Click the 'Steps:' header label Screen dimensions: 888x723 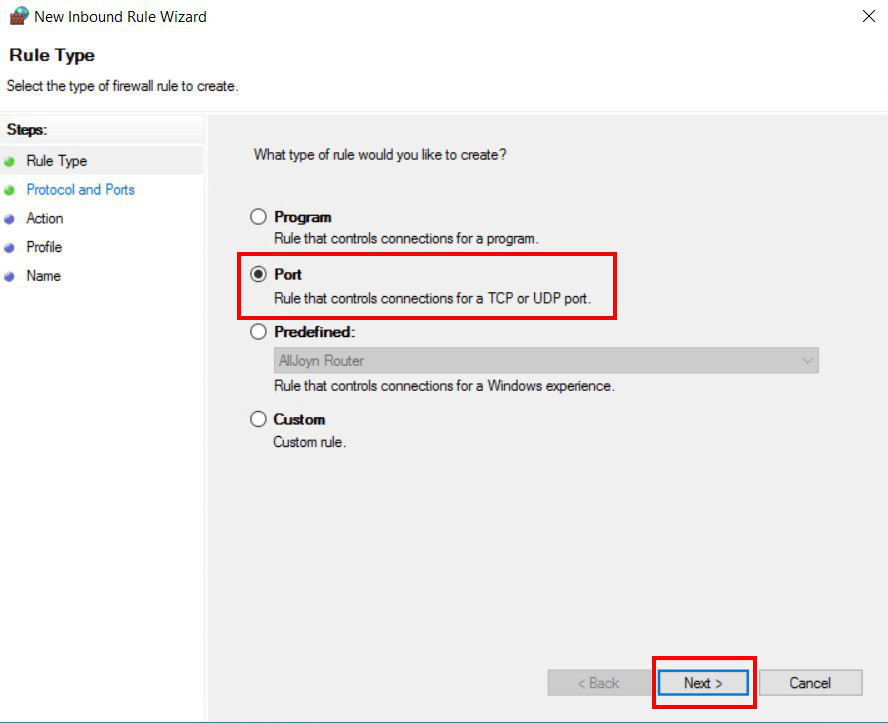coord(27,130)
